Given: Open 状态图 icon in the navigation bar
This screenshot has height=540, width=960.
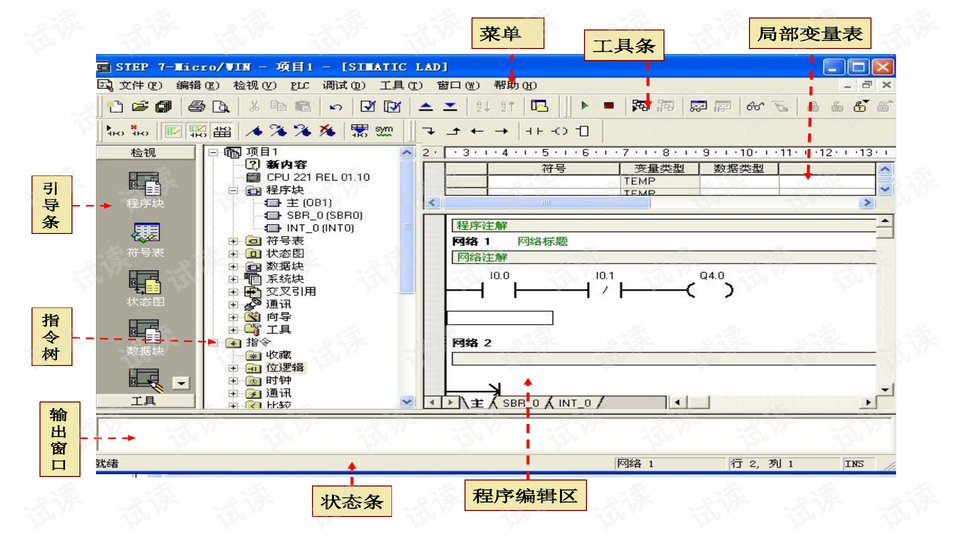Looking at the screenshot, I should click(x=146, y=287).
